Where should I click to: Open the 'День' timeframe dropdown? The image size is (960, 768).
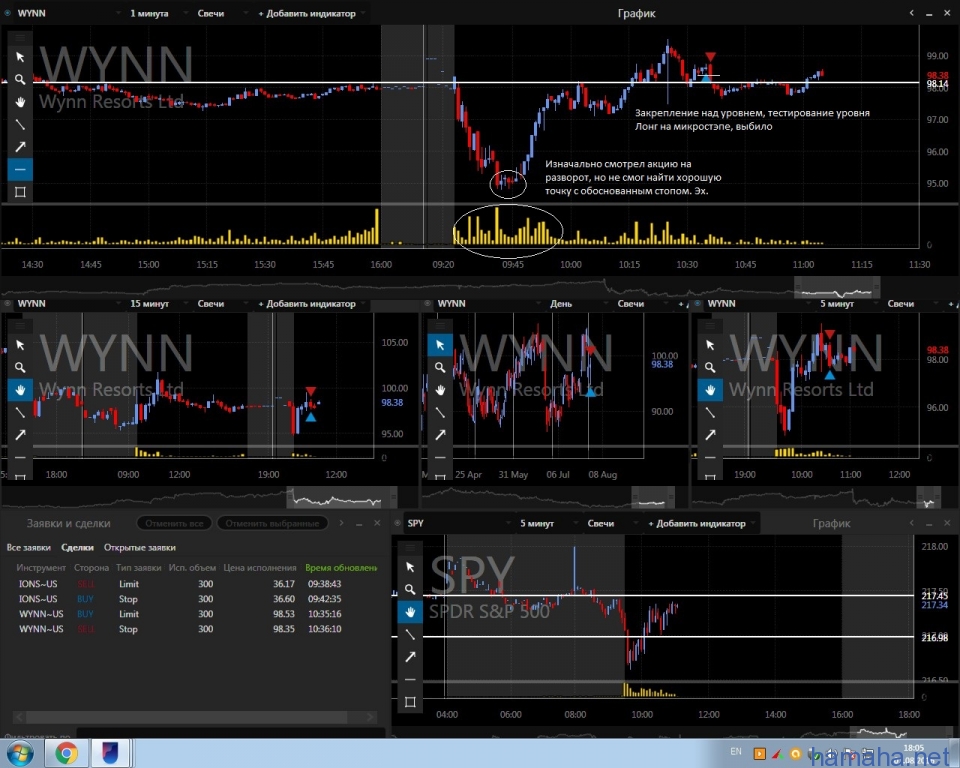pyautogui.click(x=578, y=303)
